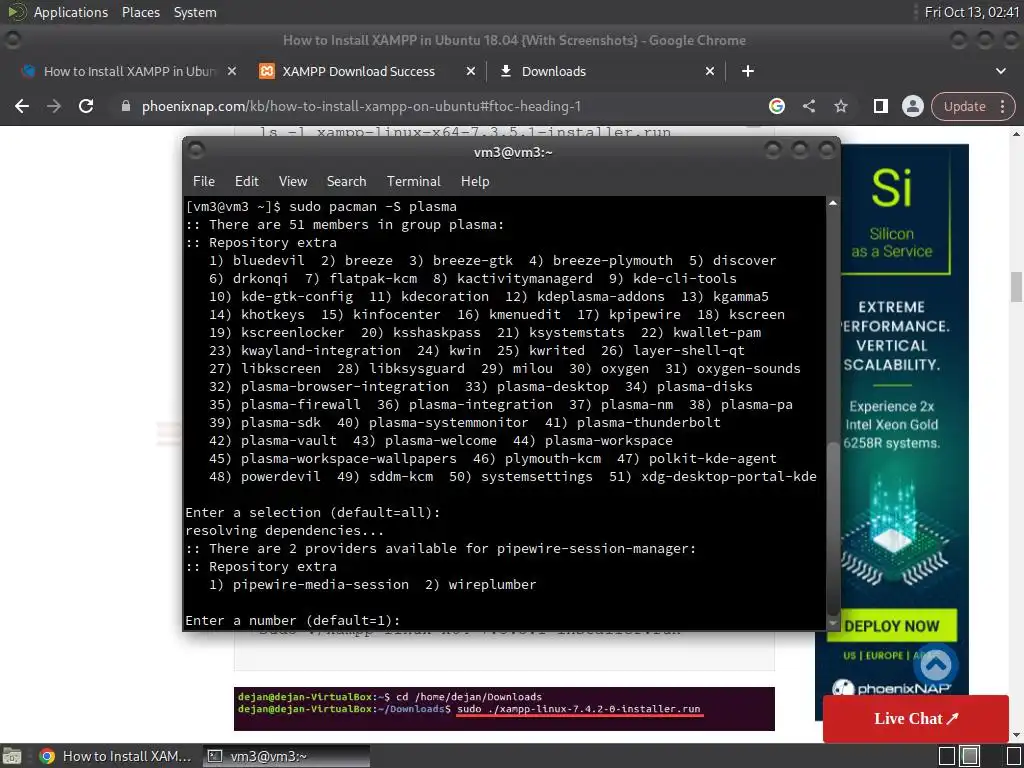Viewport: 1024px width, 768px height.
Task: Open Chrome three-dot menu
Action: click(x=1002, y=106)
